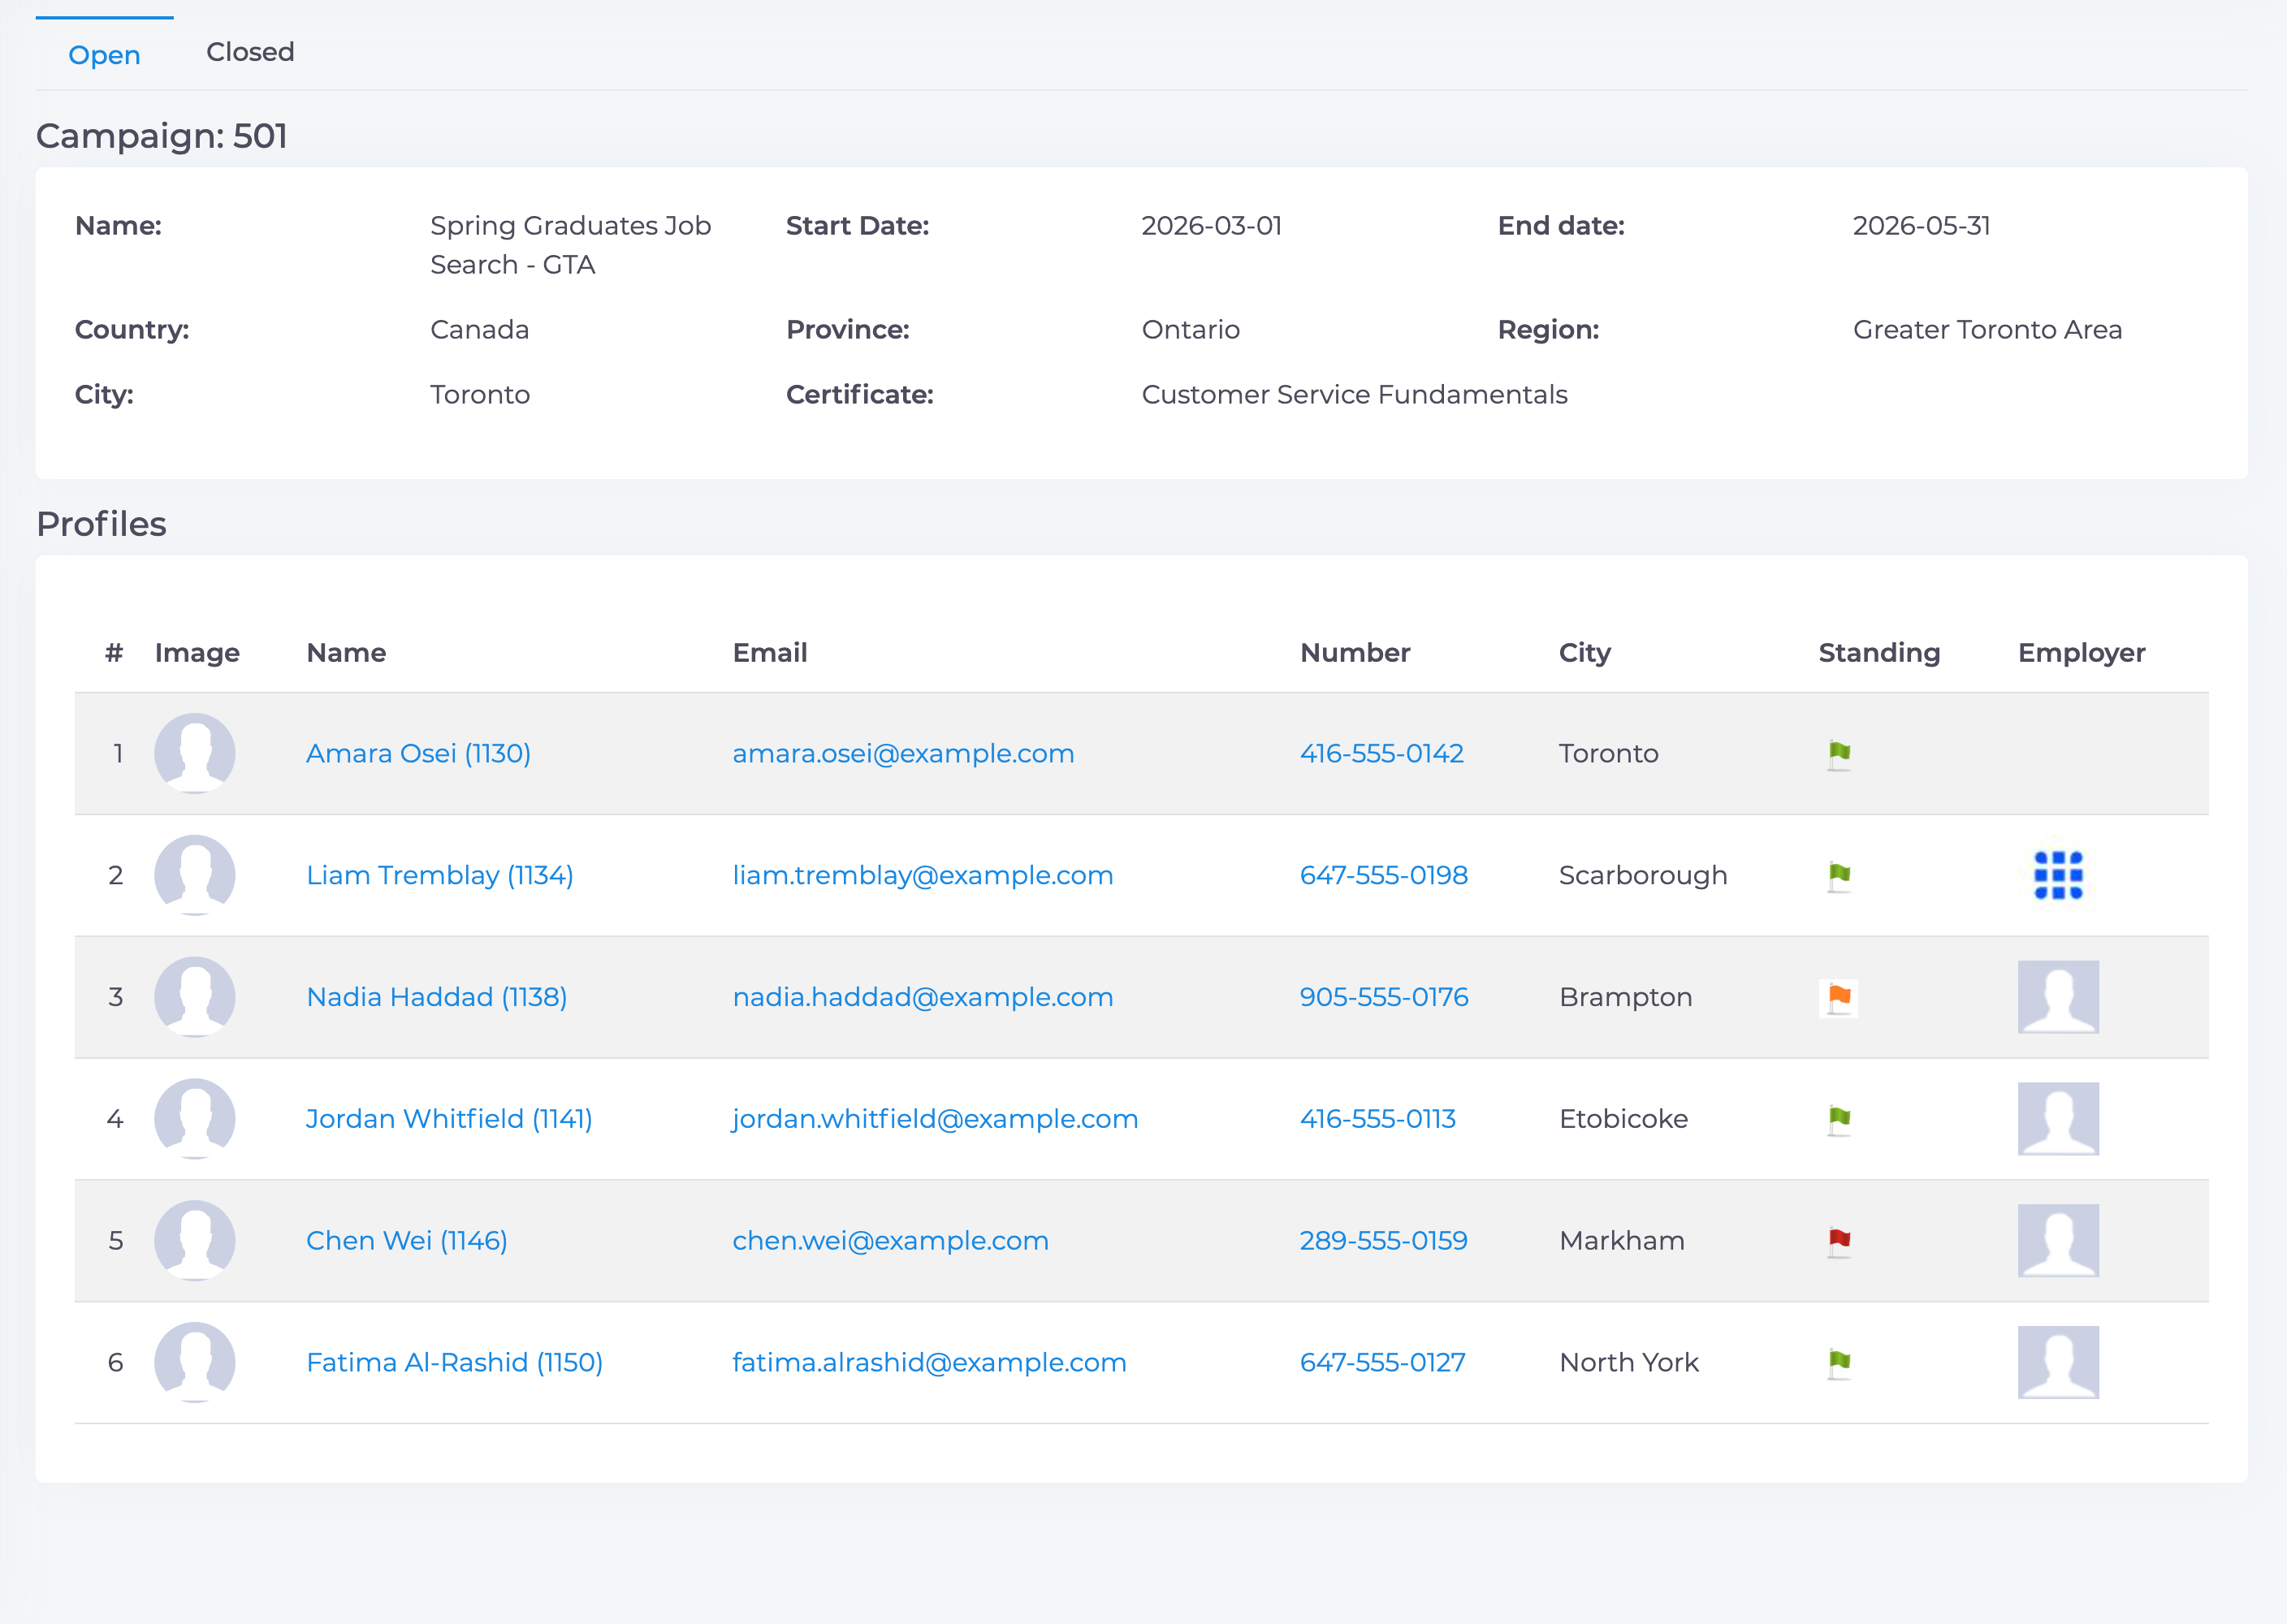Image resolution: width=2287 pixels, height=1624 pixels.
Task: Email fatima.alrashid@example.com
Action: [929, 1363]
